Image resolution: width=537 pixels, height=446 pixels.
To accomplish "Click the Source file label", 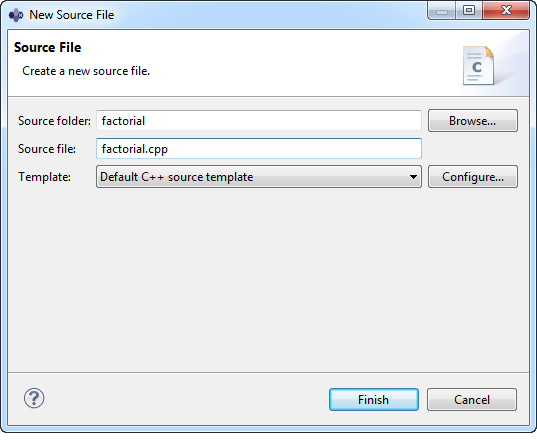I will 47,149.
